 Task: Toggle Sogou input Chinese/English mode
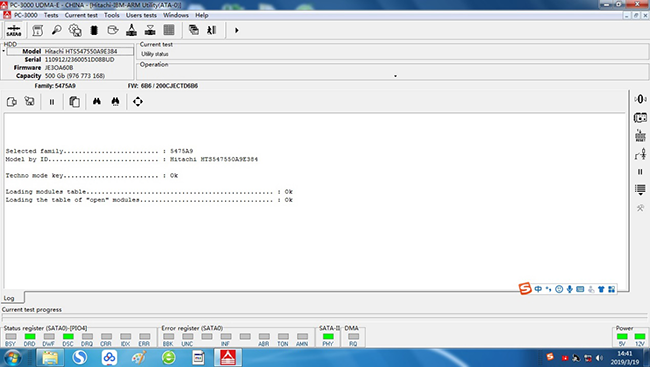(538, 289)
